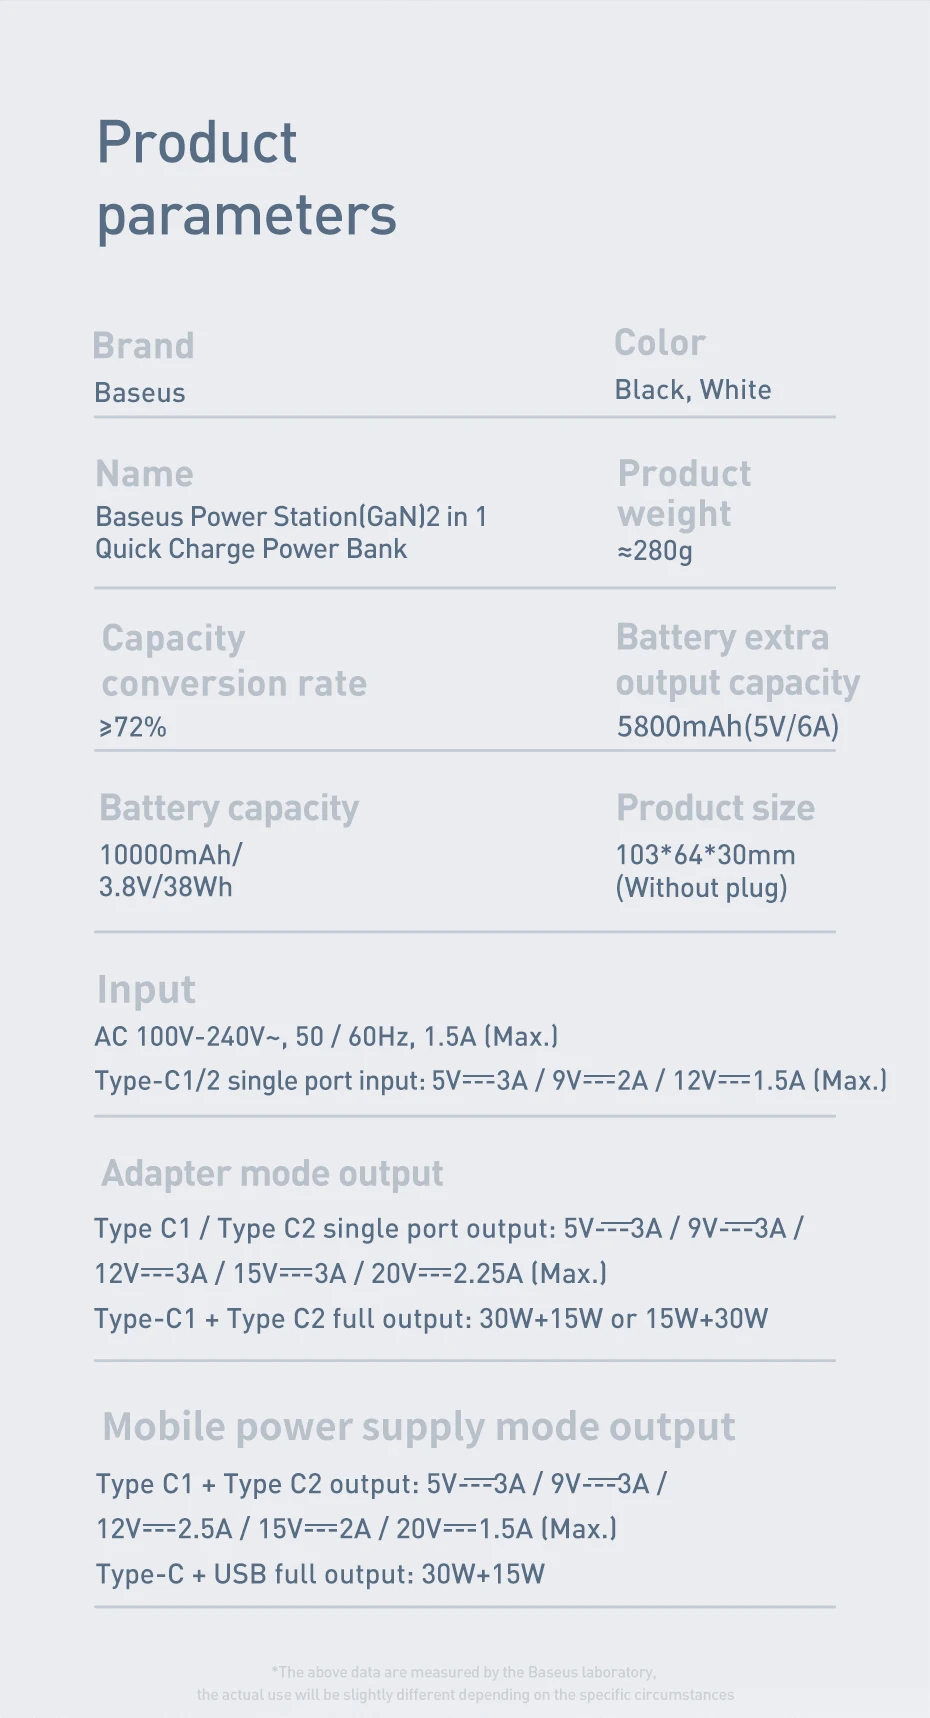Viewport: 930px width, 1718px height.
Task: Click the Name label
Action: [x=144, y=474]
